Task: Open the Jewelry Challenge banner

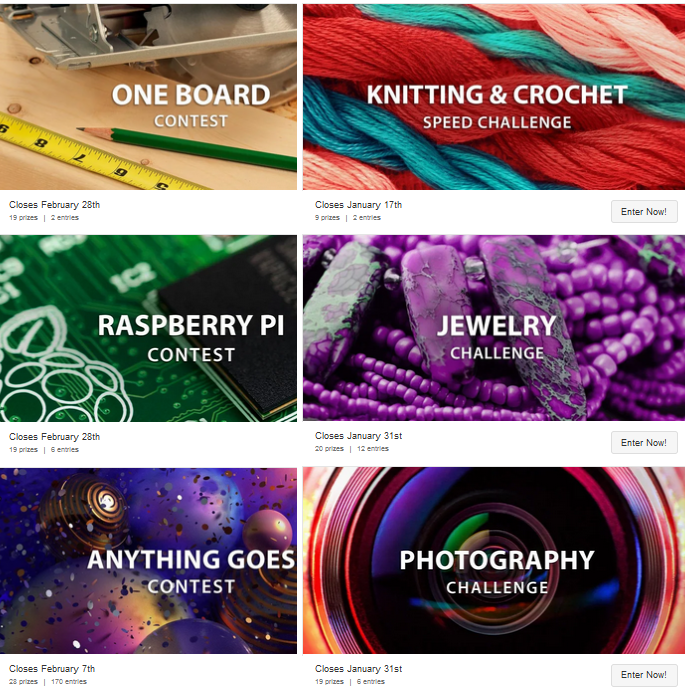Action: coord(494,328)
